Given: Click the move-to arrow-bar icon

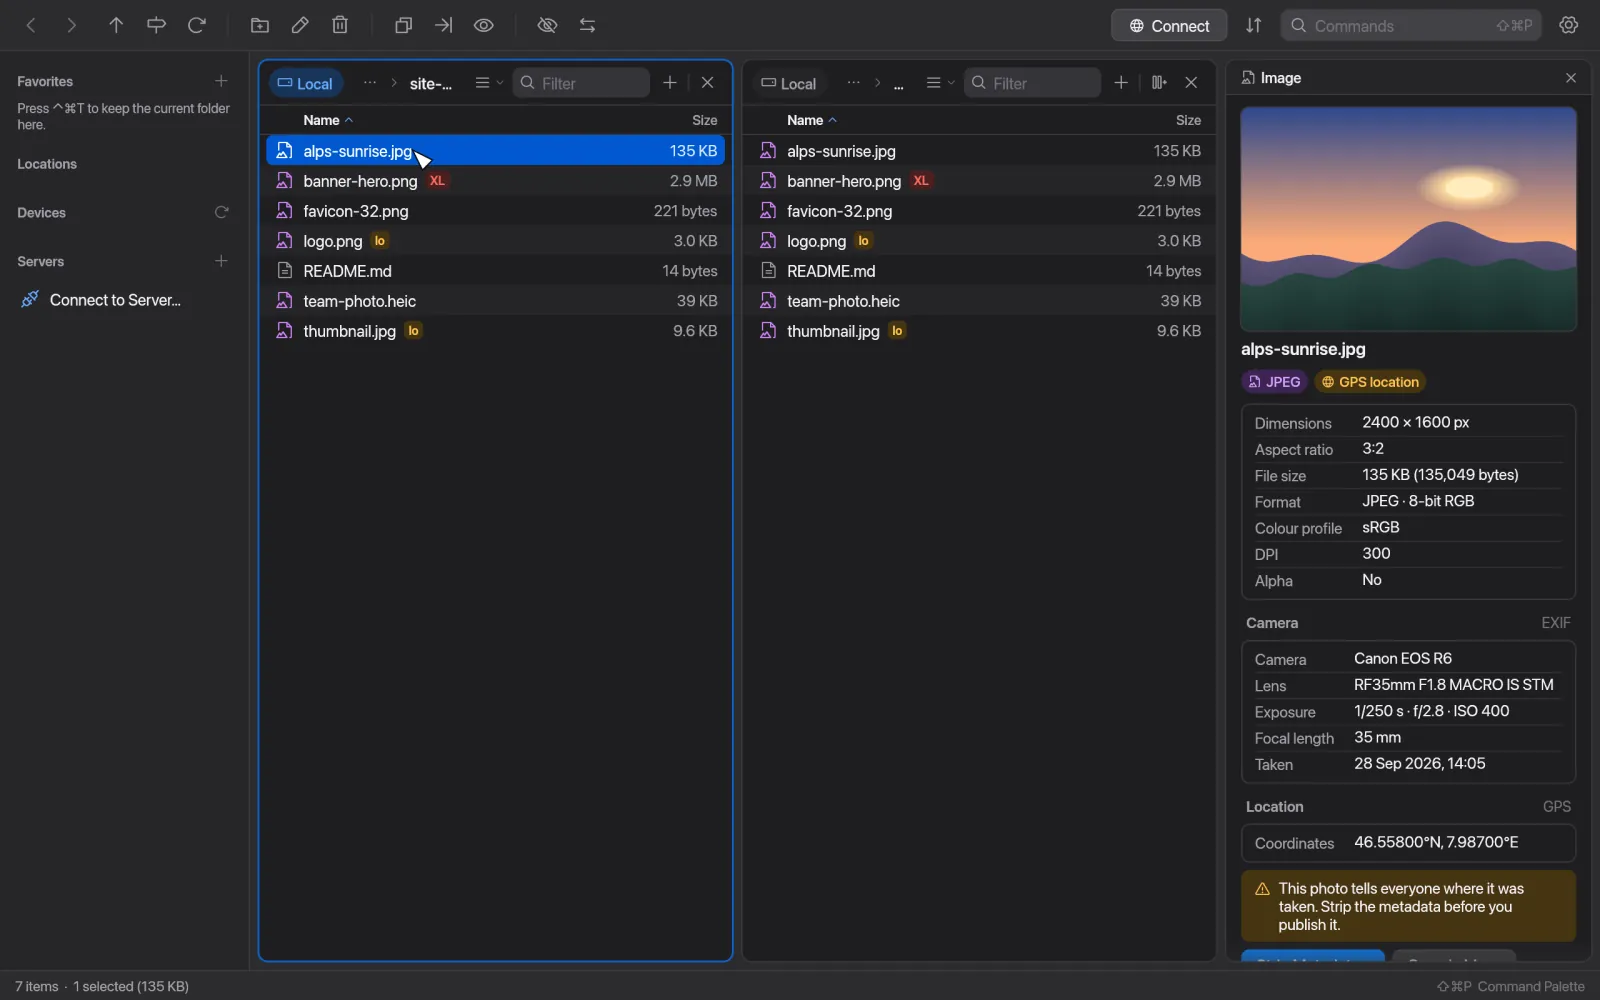Looking at the screenshot, I should (443, 26).
